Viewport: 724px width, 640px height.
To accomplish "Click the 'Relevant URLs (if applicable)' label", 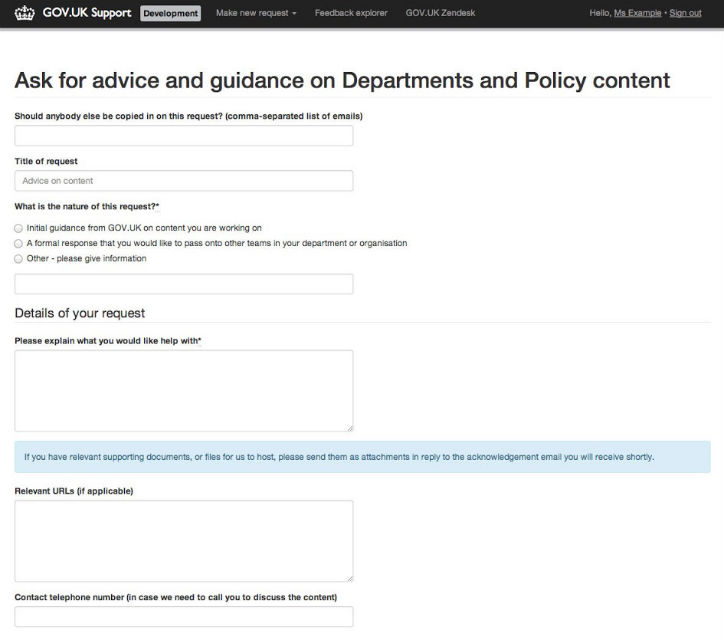I will [x=74, y=491].
